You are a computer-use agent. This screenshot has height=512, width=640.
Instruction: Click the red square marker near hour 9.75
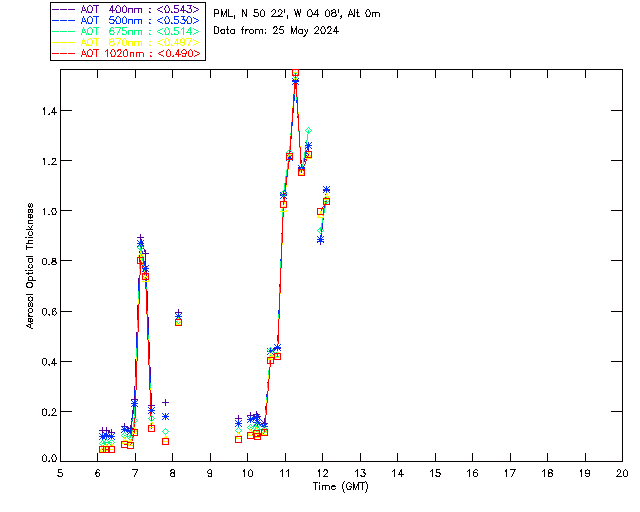[238, 440]
